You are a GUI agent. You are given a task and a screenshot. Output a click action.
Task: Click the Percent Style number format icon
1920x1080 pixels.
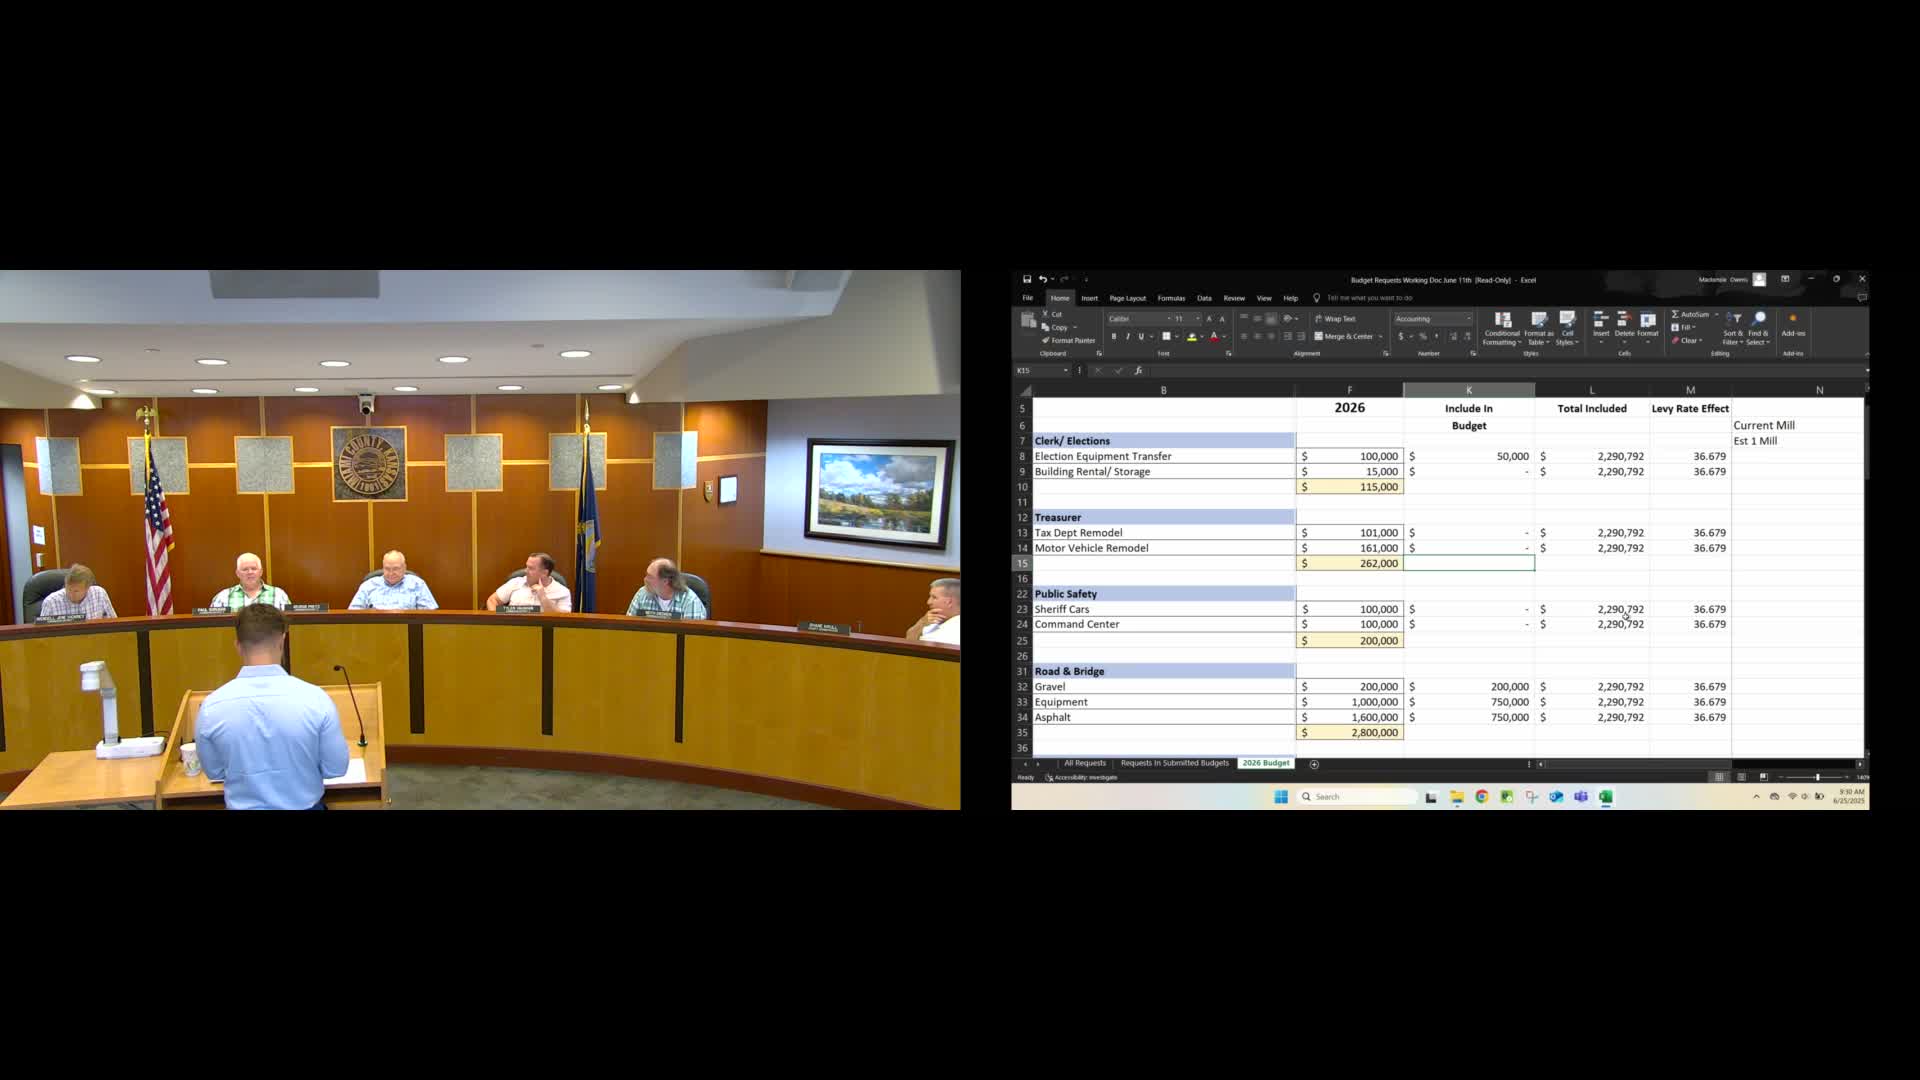1422,336
